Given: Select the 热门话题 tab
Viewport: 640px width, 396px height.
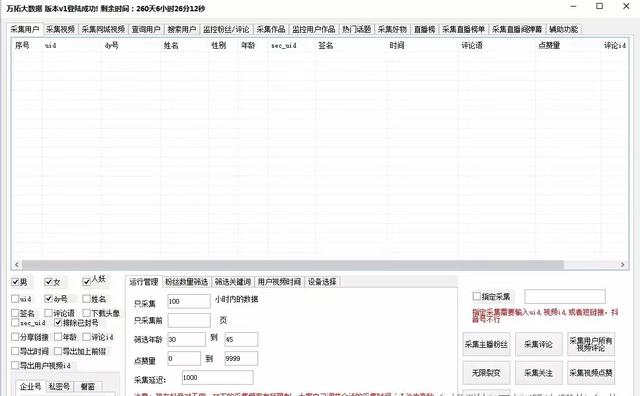Looking at the screenshot, I should point(356,29).
